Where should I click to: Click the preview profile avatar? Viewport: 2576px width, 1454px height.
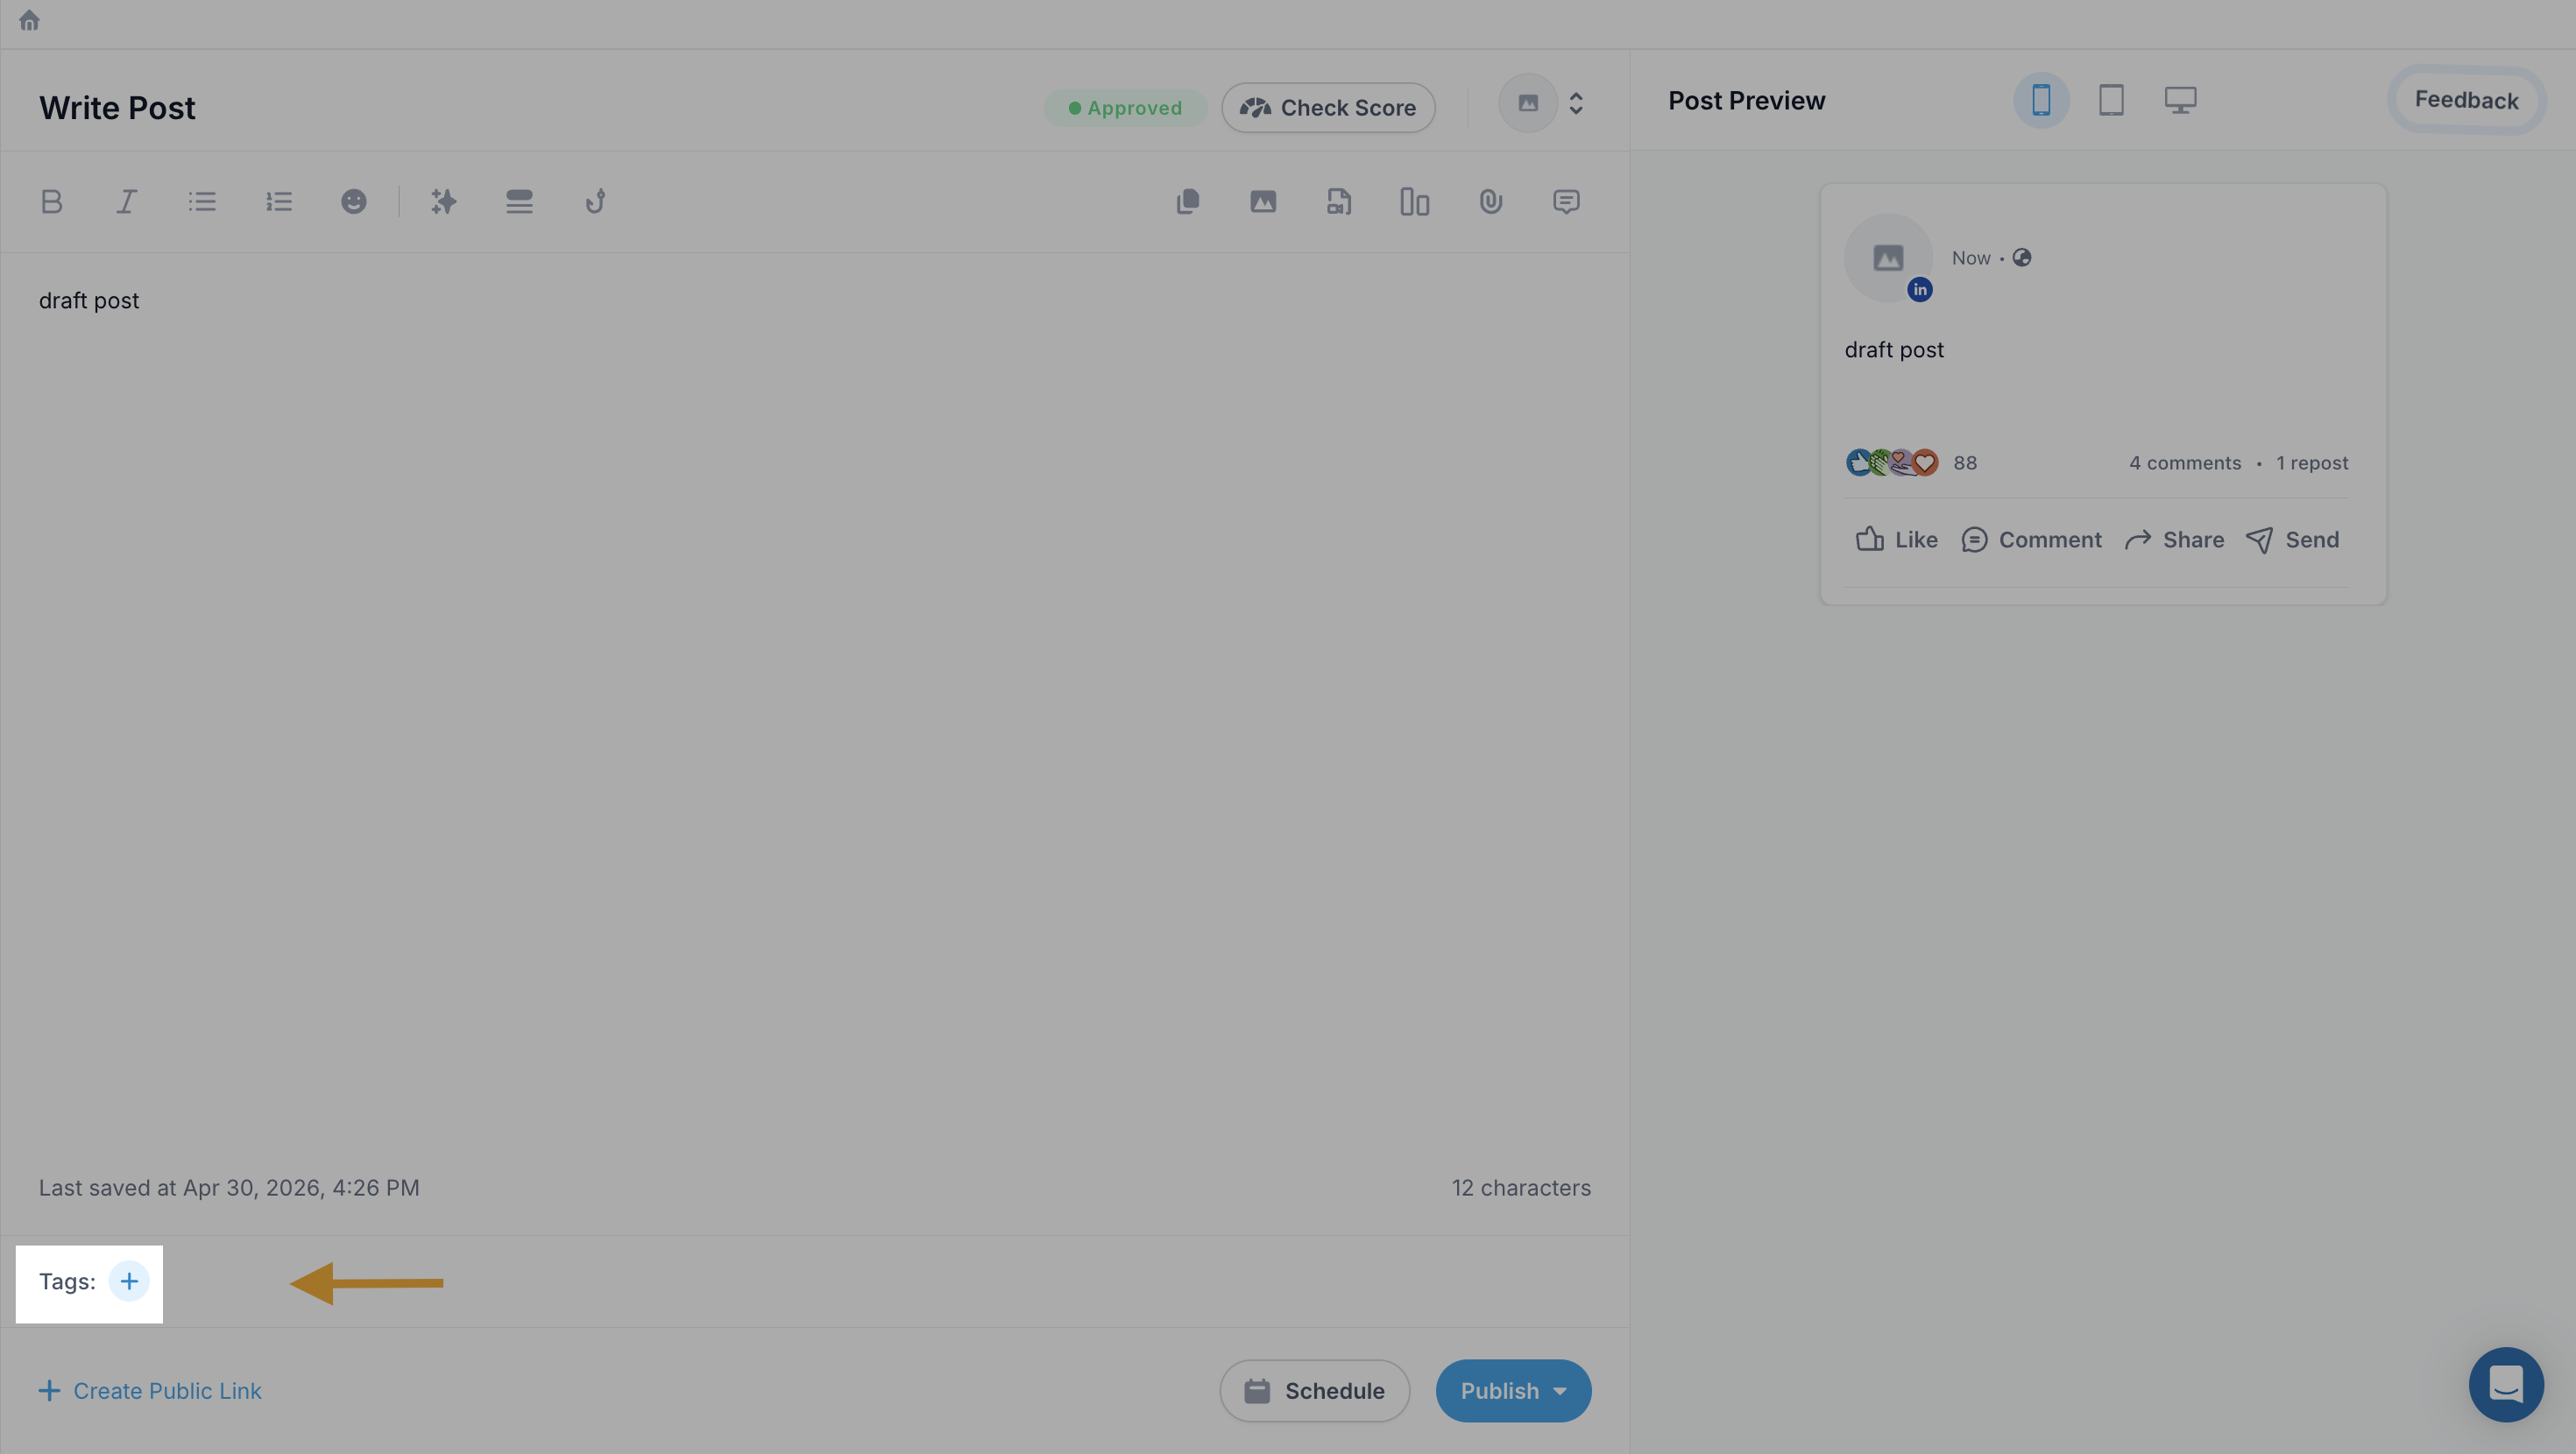coord(1888,258)
